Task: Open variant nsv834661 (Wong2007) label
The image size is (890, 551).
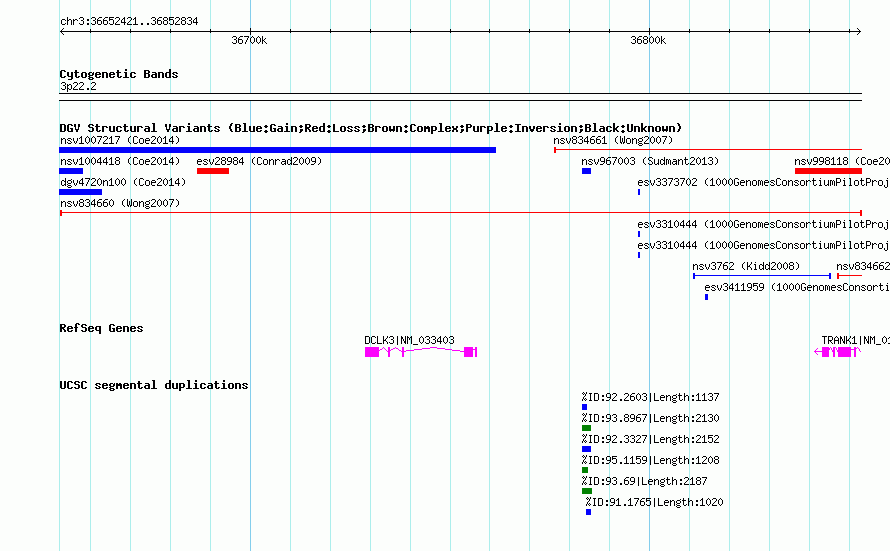Action: (x=613, y=140)
